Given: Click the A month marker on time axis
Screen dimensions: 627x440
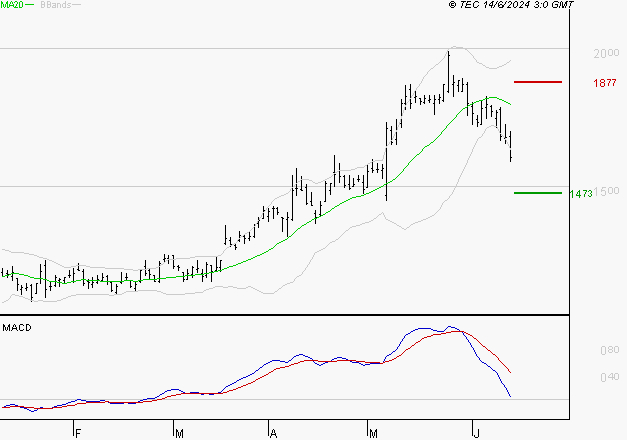Looking at the screenshot, I should (x=274, y=434).
